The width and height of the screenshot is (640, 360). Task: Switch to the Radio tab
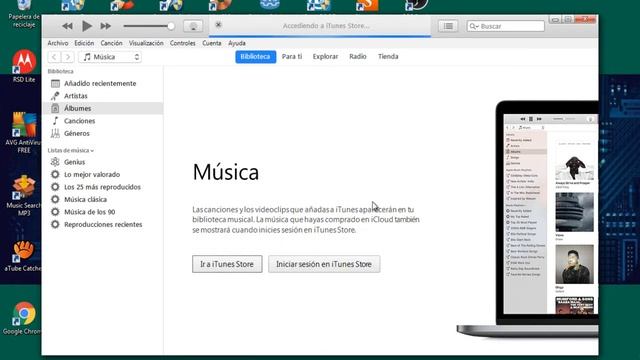point(358,57)
